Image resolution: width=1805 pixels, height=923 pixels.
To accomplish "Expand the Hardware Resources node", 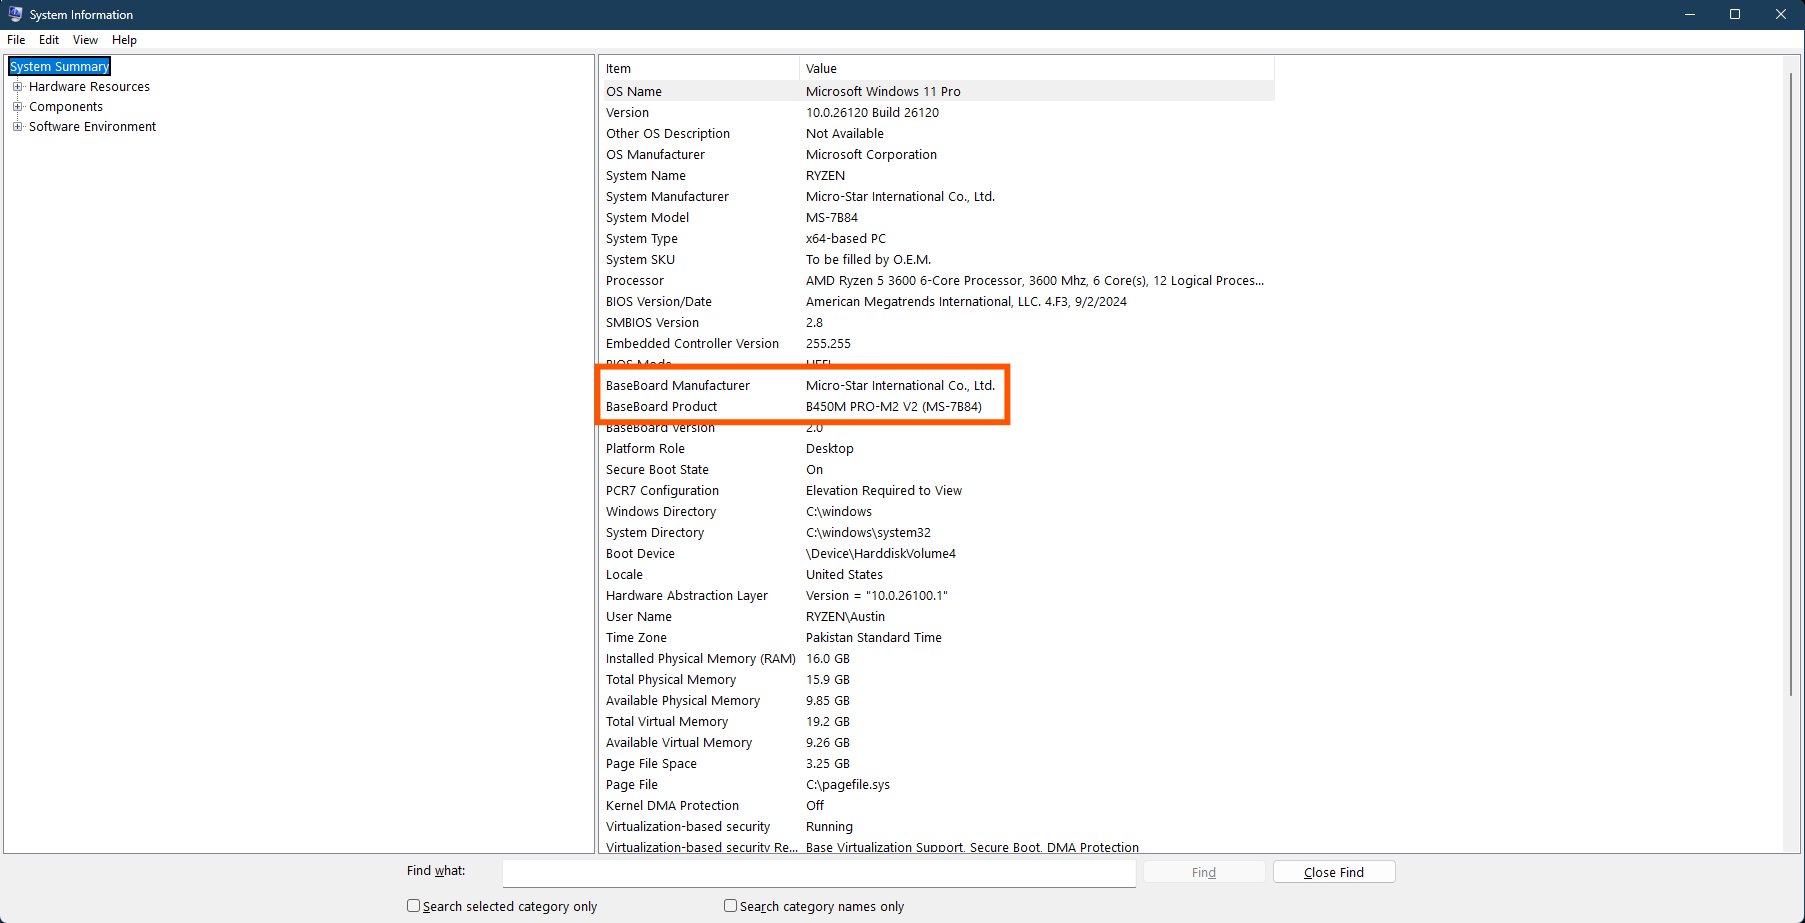I will click(x=17, y=86).
